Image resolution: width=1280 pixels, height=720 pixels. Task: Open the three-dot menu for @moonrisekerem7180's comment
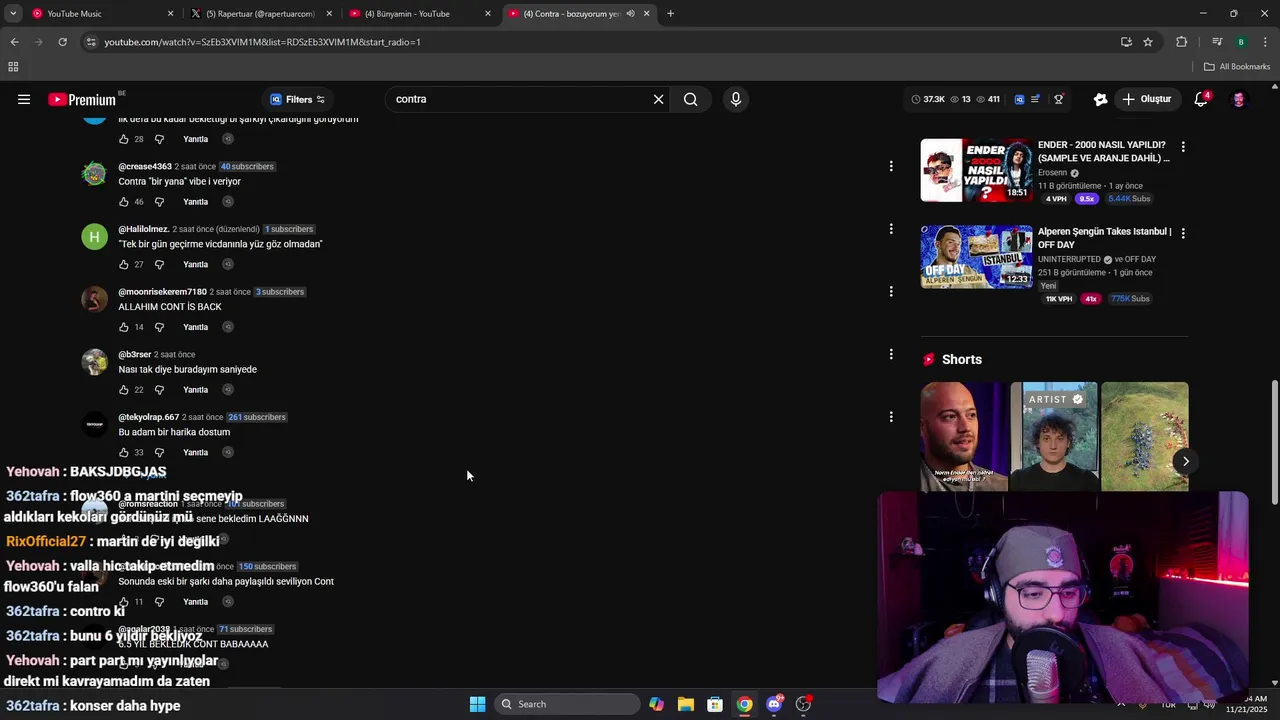(891, 291)
